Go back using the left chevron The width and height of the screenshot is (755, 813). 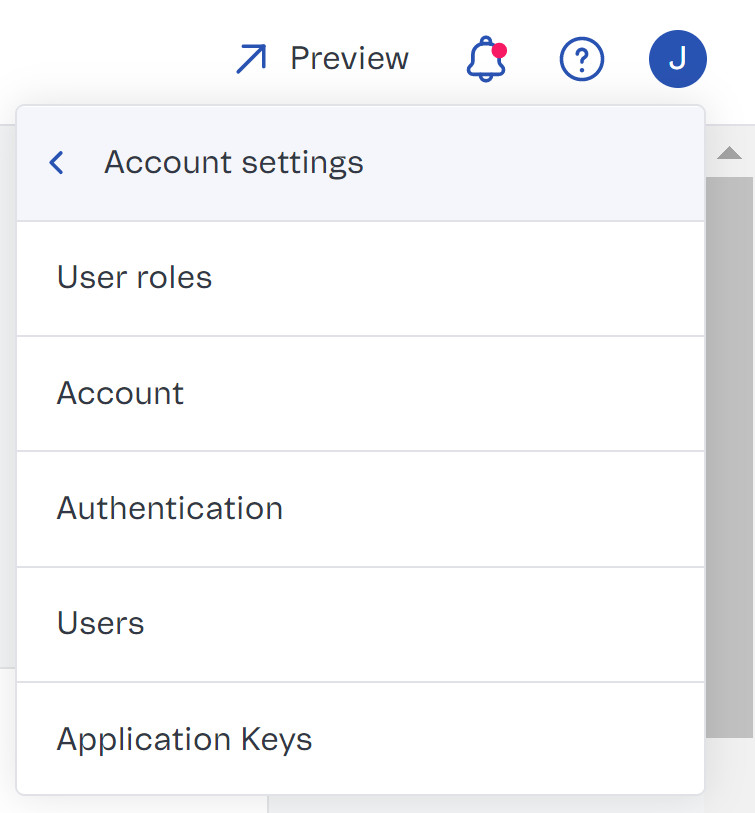tap(57, 163)
